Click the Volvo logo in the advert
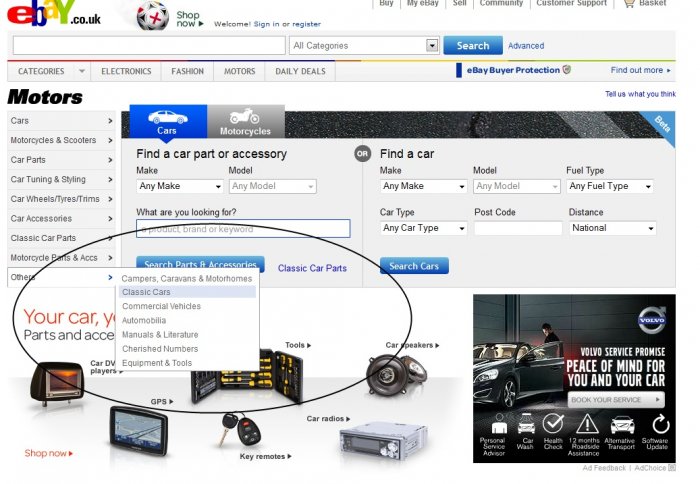This screenshot has height=484, width=700. 652,319
